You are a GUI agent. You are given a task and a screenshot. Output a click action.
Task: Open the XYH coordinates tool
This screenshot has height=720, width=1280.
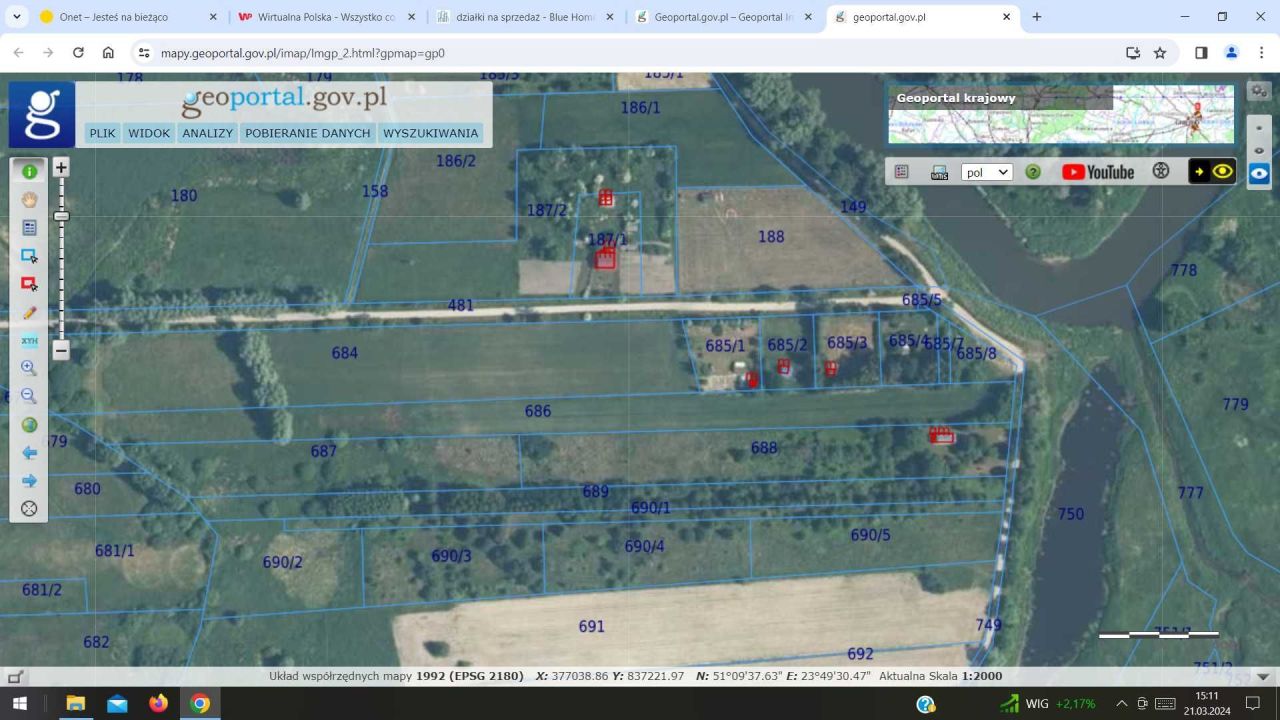[29, 340]
